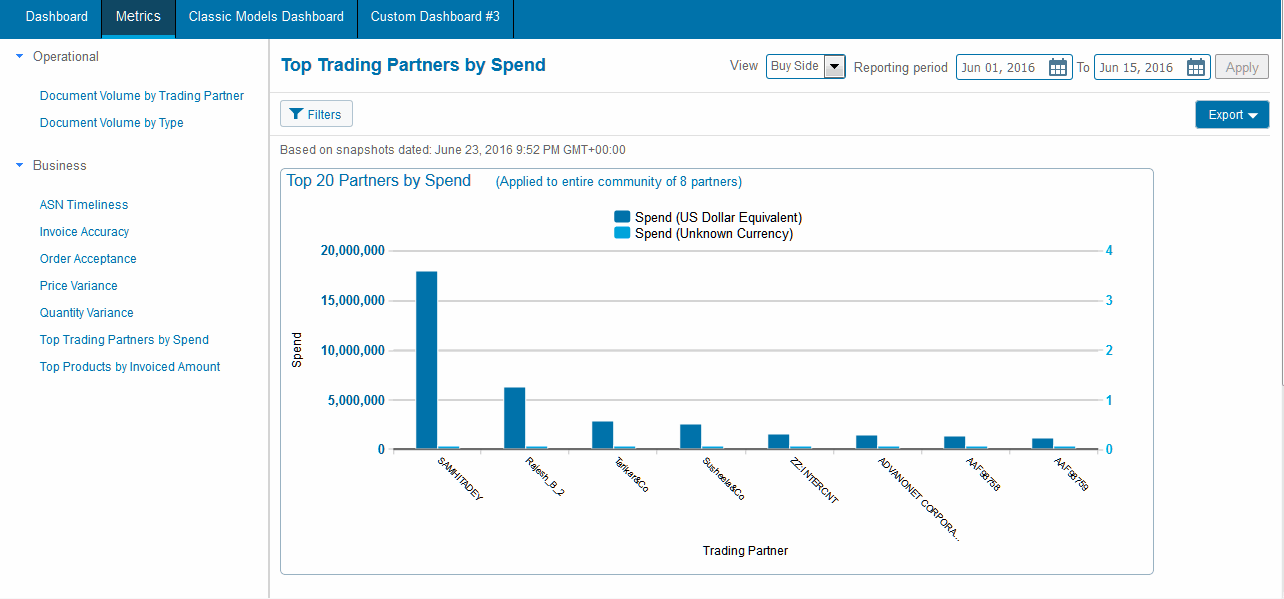Image resolution: width=1284 pixels, height=599 pixels.
Task: Click the Apply button
Action: (x=1241, y=68)
